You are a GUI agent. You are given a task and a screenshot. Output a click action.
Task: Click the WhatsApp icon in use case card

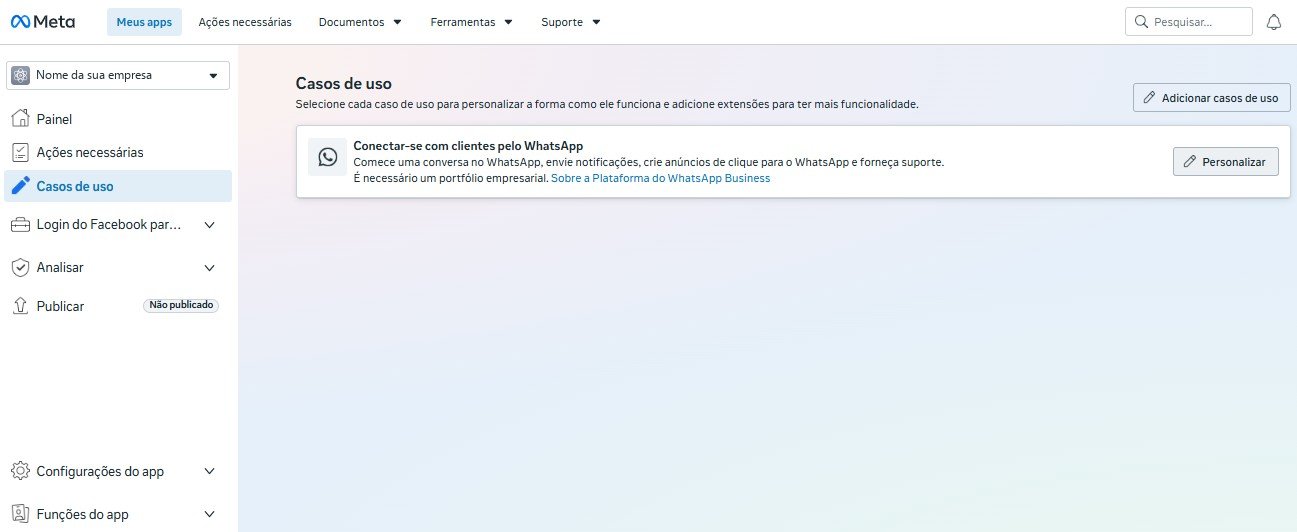pos(328,157)
